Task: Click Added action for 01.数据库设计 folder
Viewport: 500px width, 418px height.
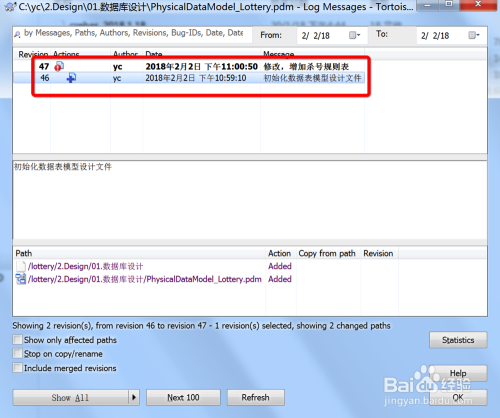Action: pos(280,266)
